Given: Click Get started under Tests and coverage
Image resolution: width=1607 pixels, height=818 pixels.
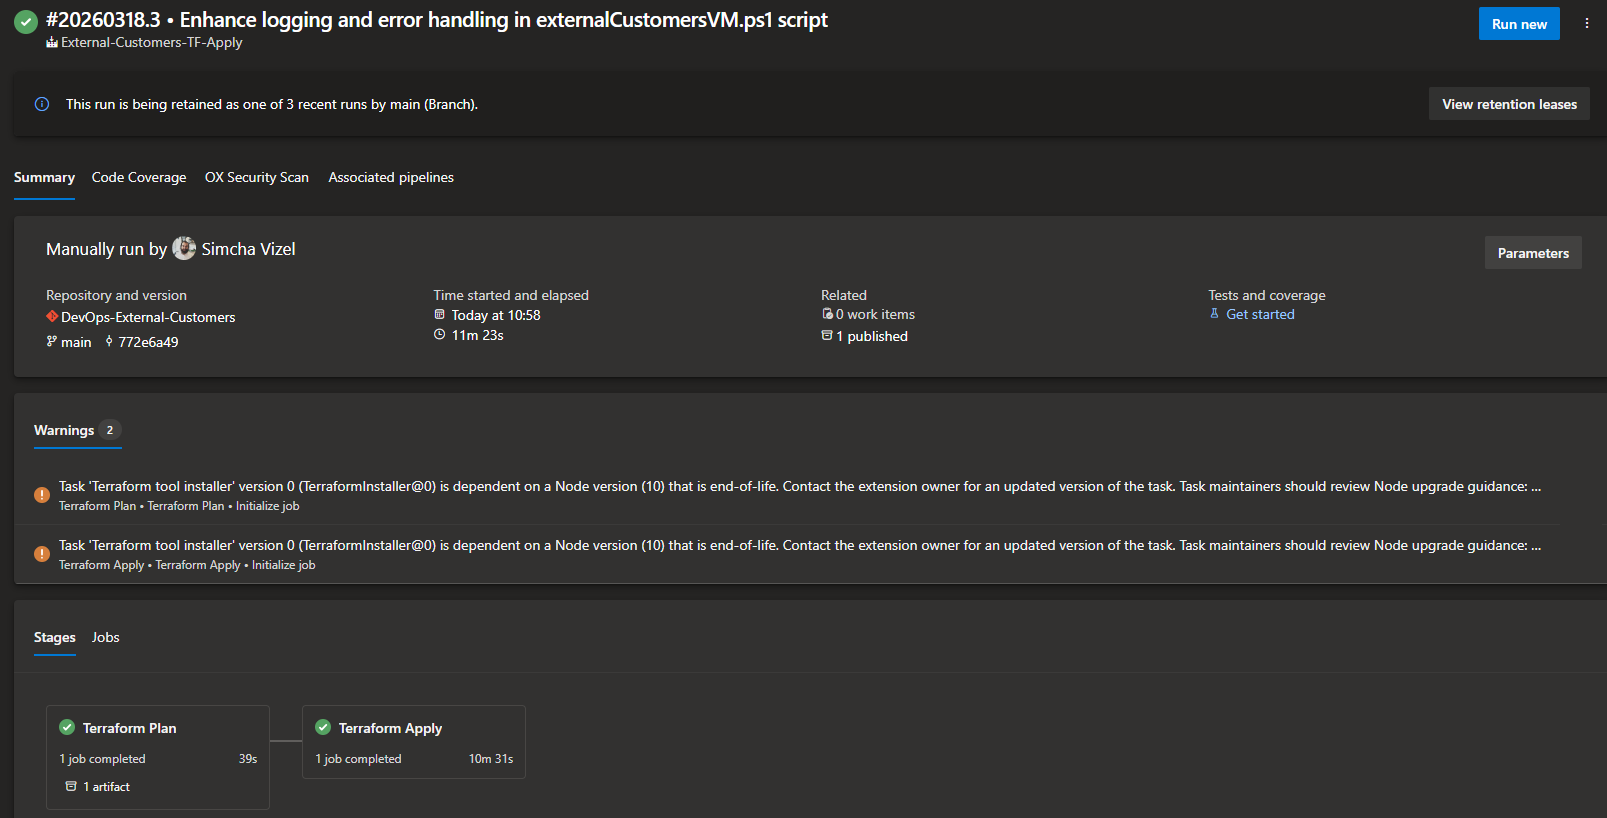Looking at the screenshot, I should coord(1260,314).
